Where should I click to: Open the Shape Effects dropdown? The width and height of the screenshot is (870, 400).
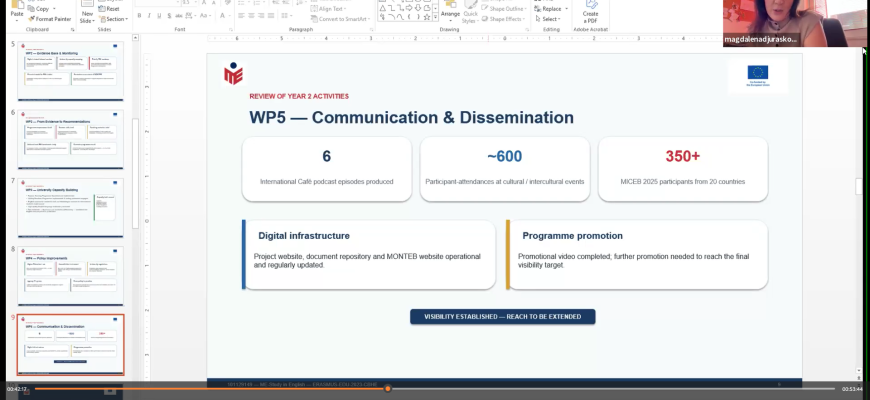click(503, 19)
